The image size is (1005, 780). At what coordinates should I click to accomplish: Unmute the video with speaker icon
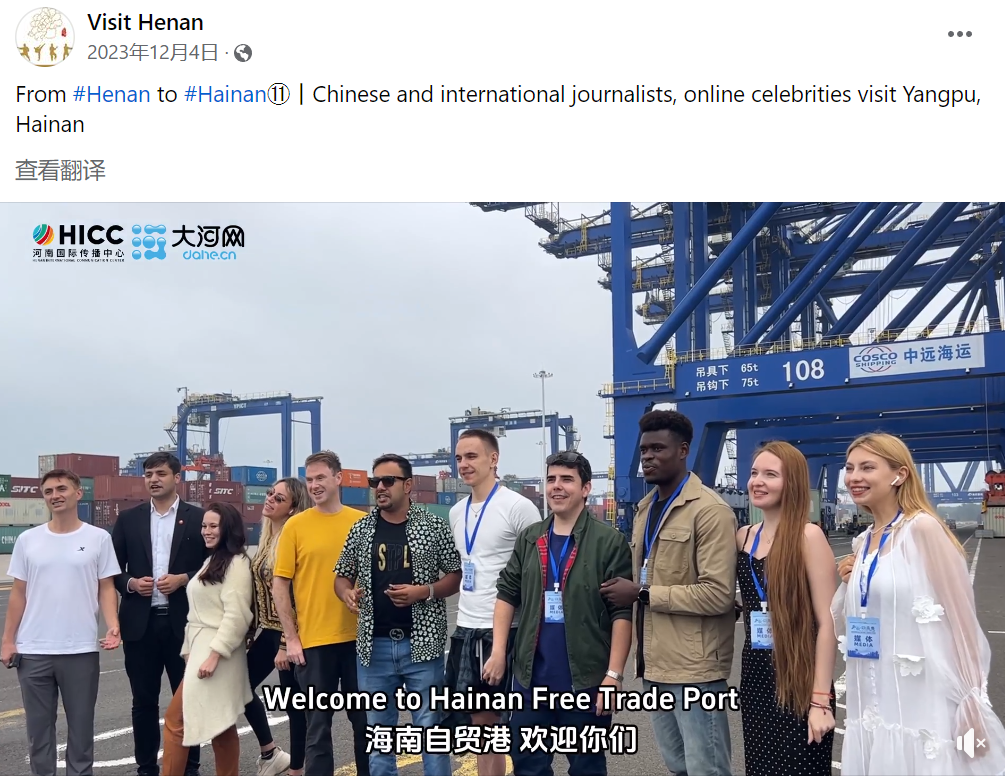coord(971,743)
